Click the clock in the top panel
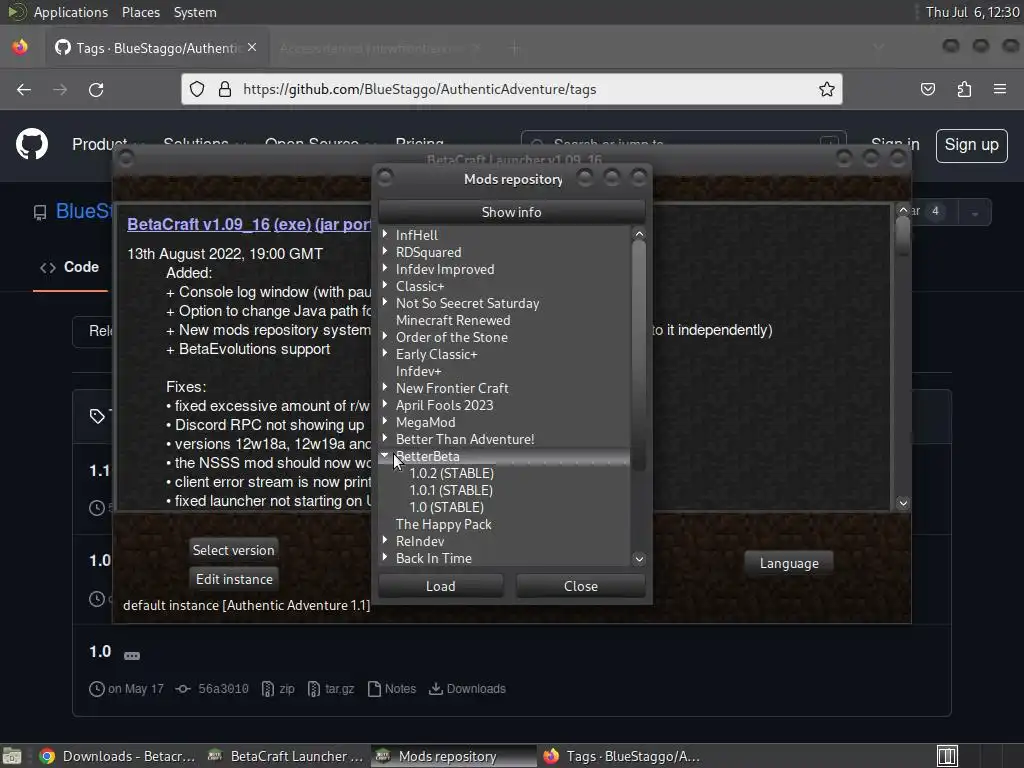This screenshot has width=1024, height=768. point(972,12)
